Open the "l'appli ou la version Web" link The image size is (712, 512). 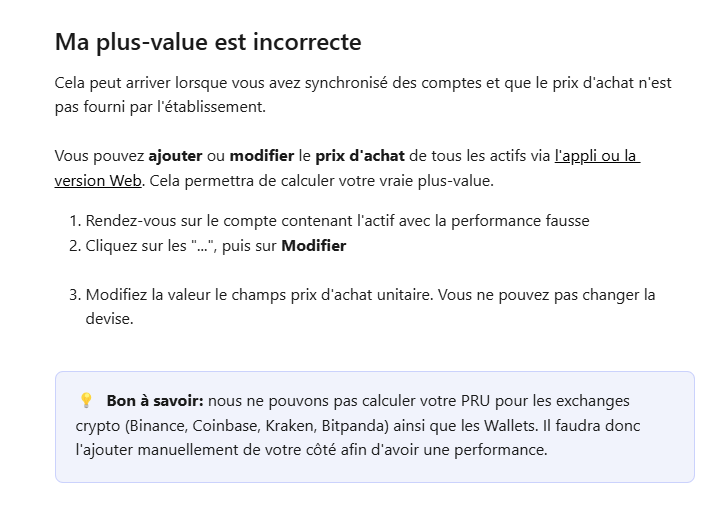596,157
